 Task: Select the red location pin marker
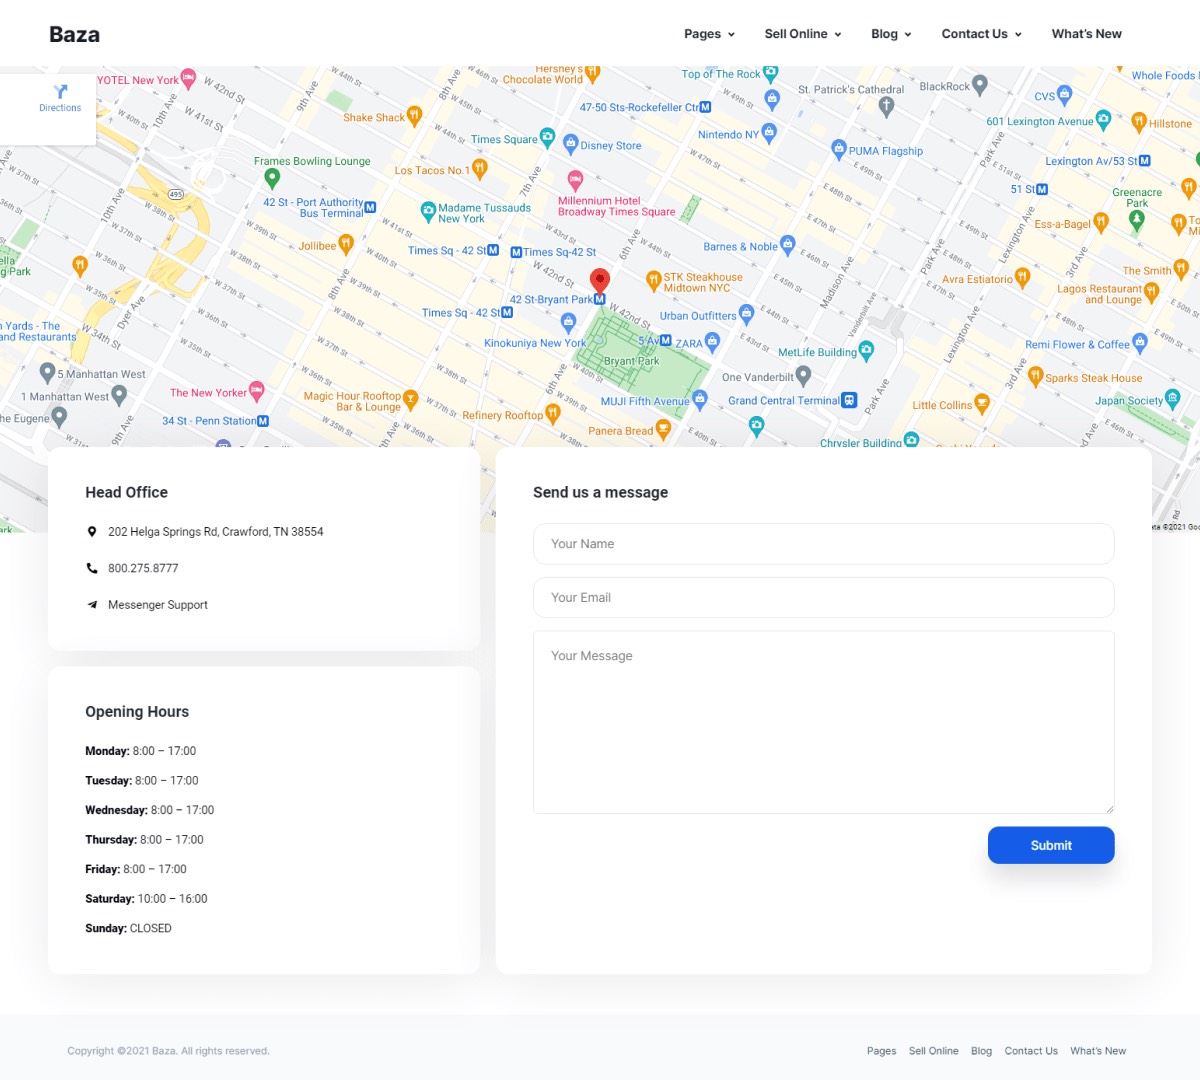point(599,280)
